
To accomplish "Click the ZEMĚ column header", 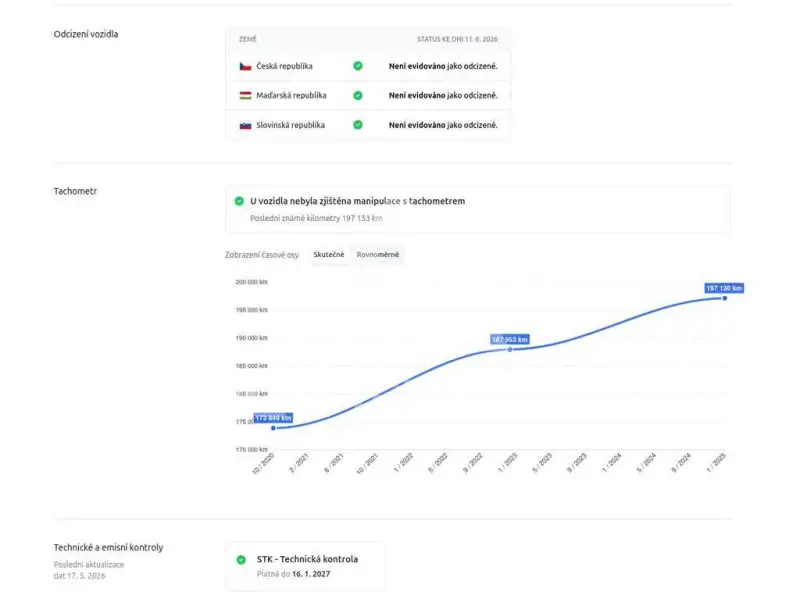I will point(248,39).
